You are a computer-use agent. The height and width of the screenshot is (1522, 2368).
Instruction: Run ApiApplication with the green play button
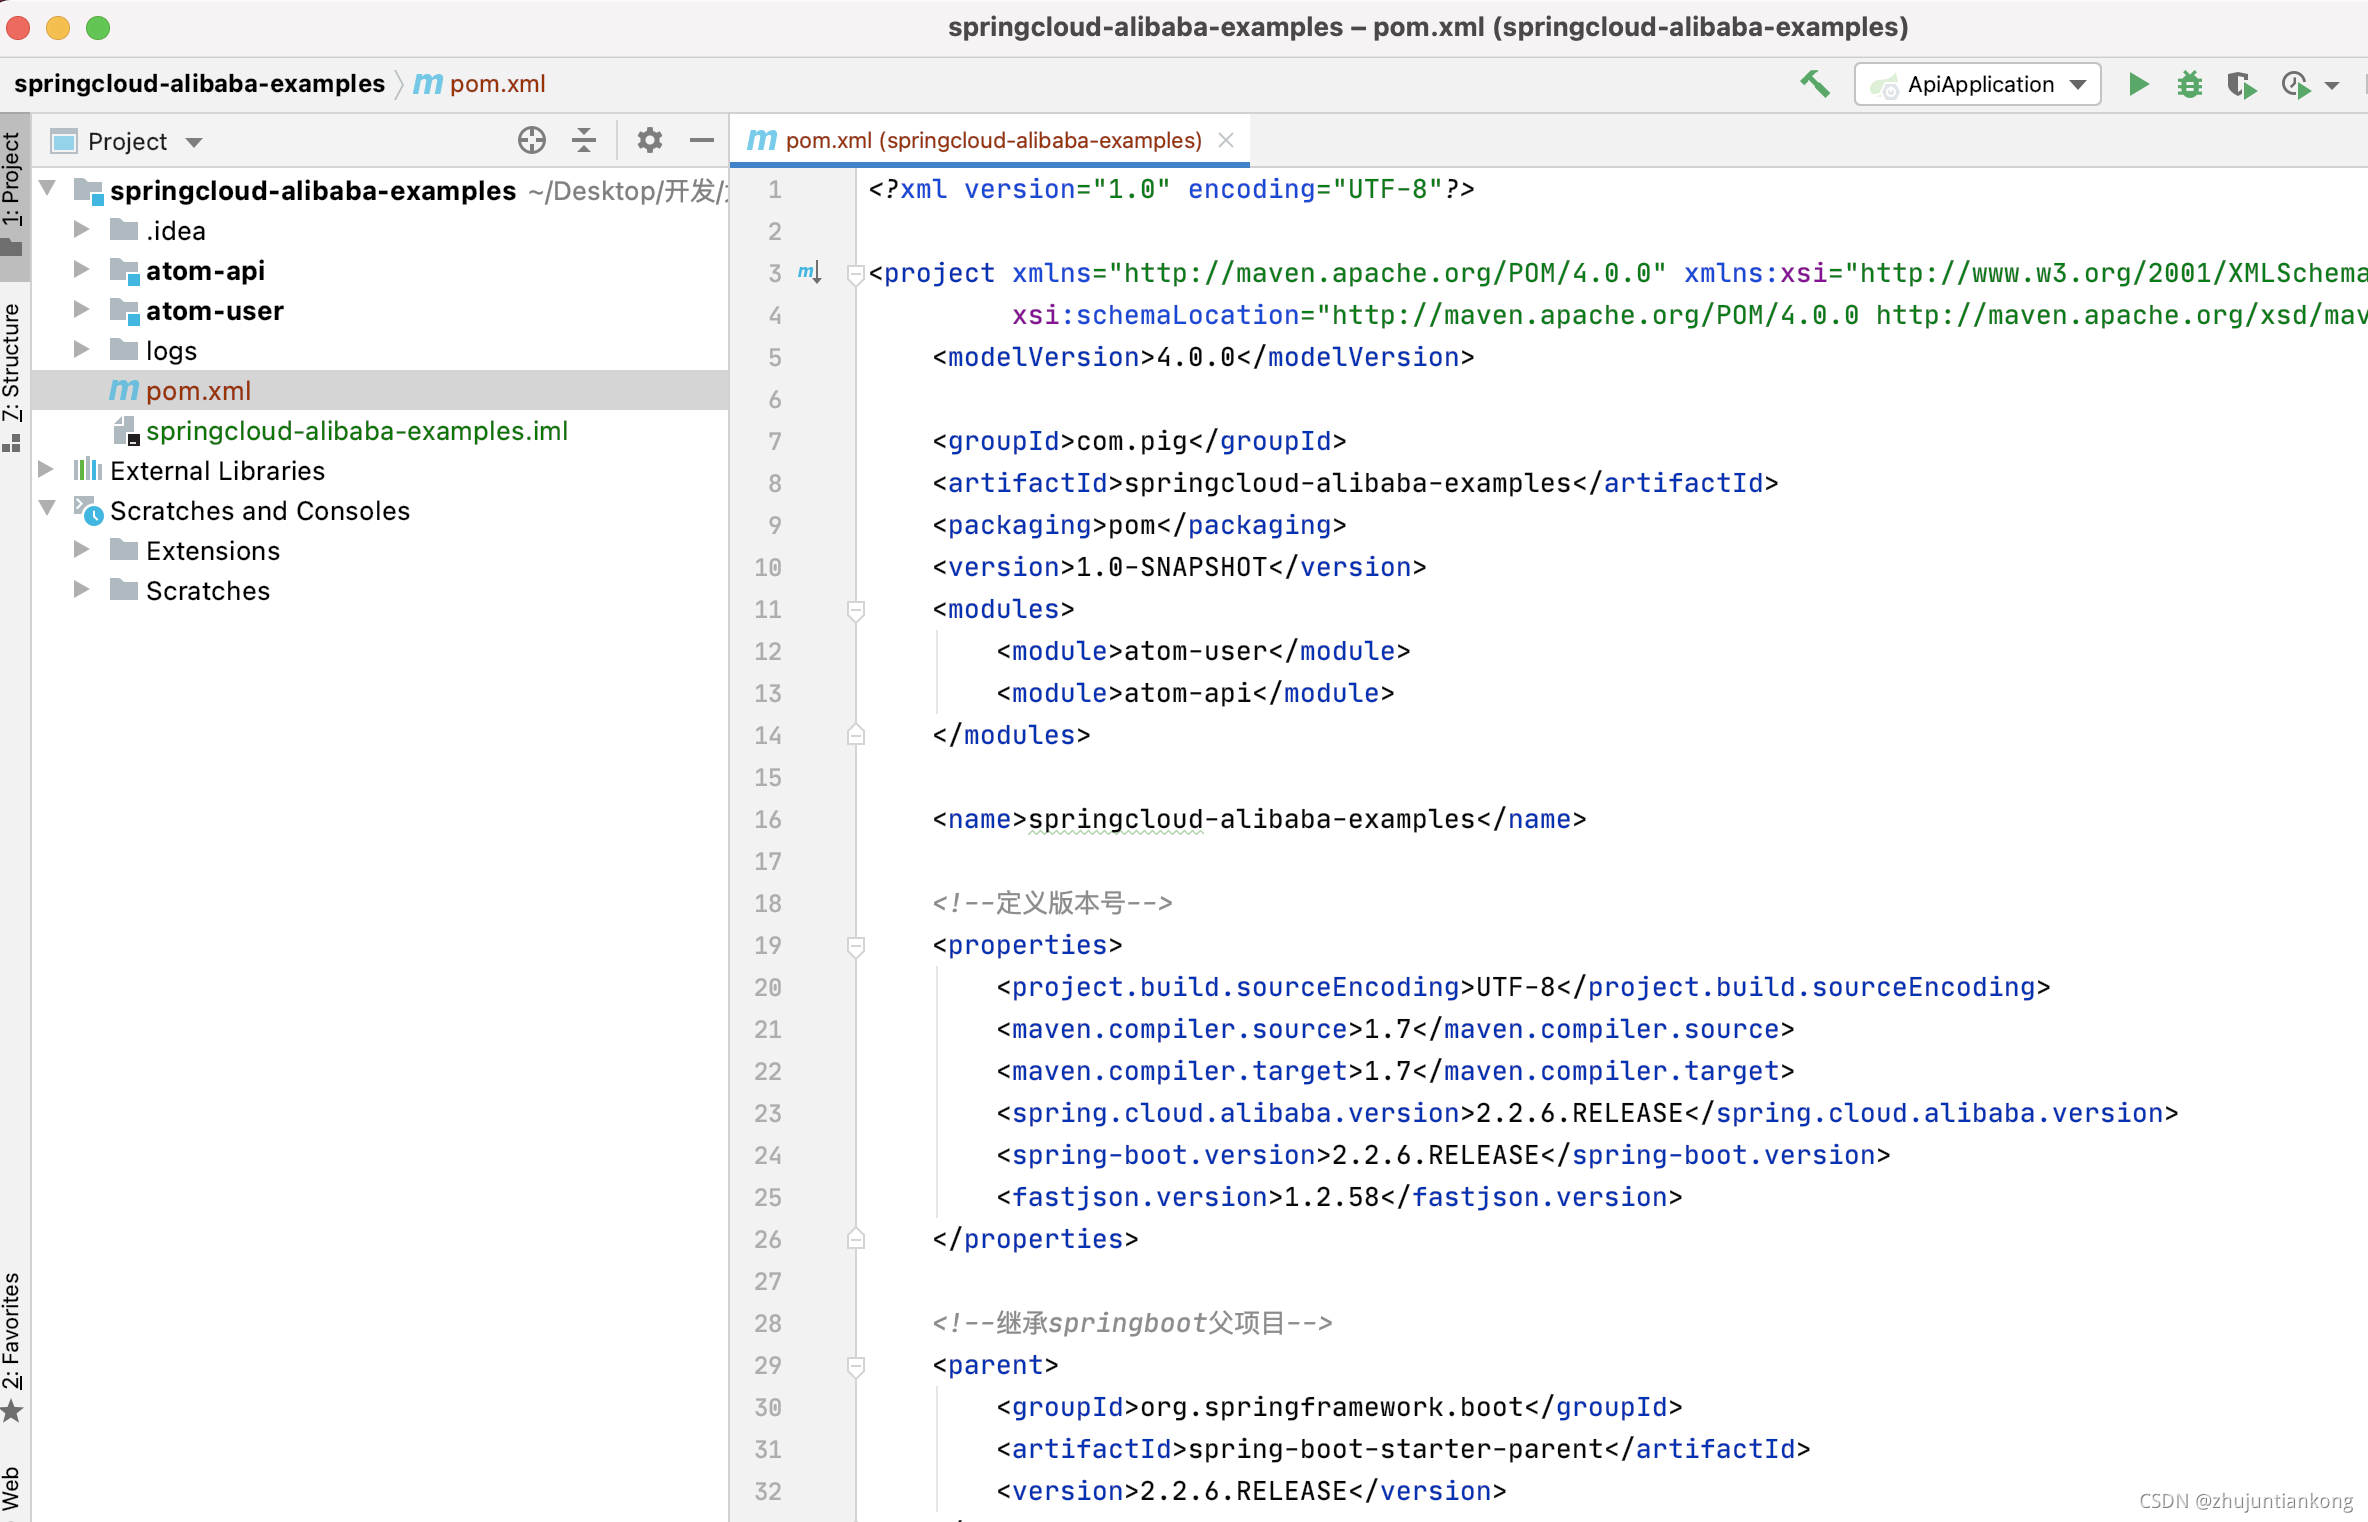click(2138, 84)
